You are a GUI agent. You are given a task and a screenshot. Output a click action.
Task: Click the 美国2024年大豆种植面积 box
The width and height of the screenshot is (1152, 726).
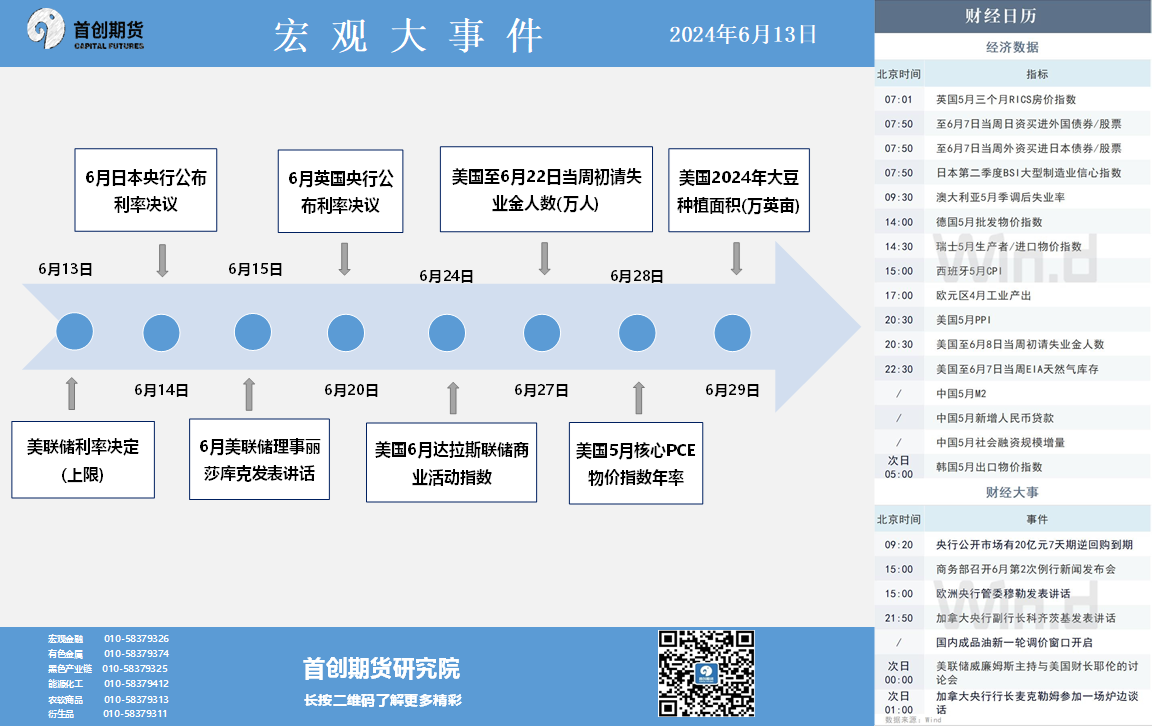click(x=739, y=190)
